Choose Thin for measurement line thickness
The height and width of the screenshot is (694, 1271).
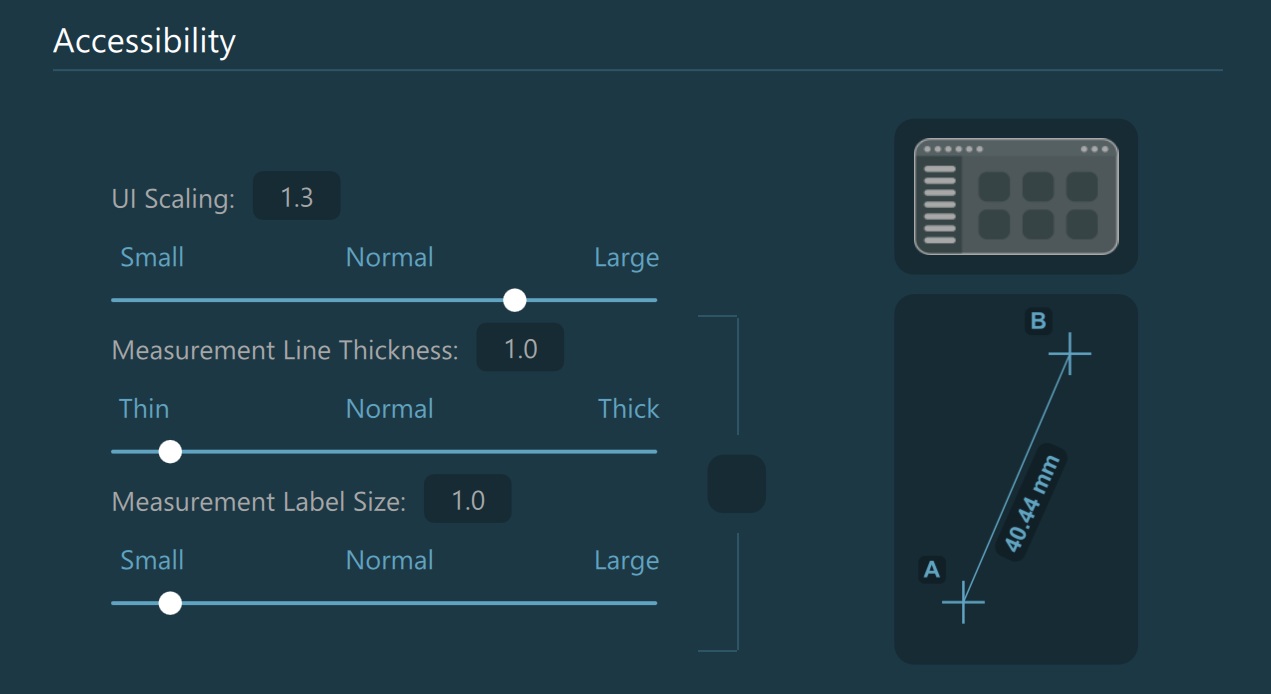144,409
